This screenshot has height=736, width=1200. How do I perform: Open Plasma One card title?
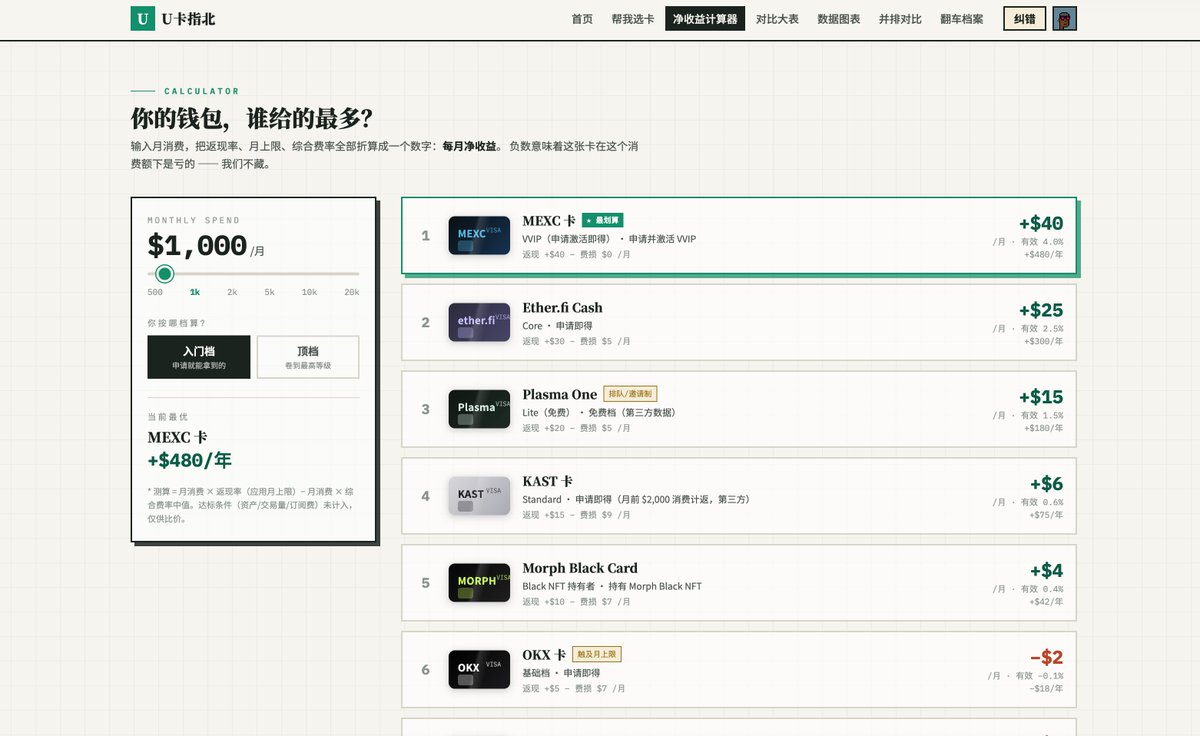click(560, 394)
